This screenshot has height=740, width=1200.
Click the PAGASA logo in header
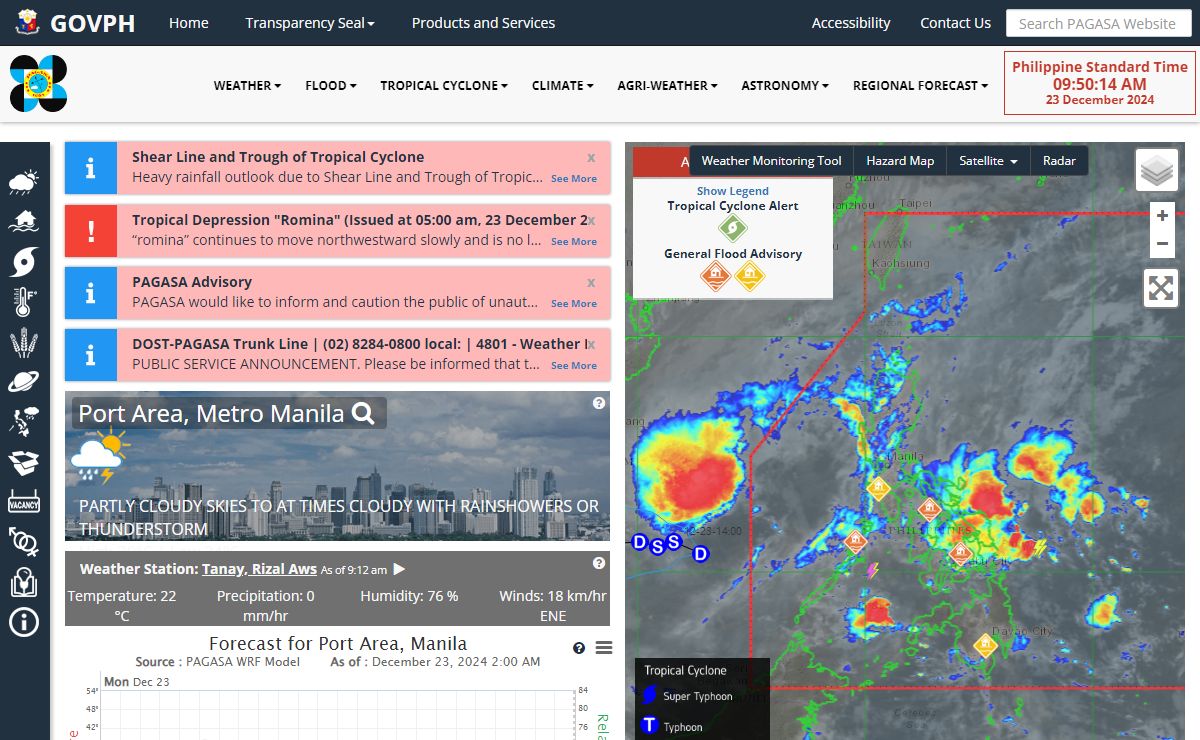point(38,84)
